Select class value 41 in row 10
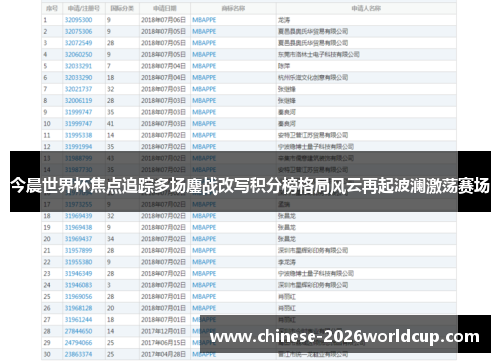The image size is (500, 362). (x=110, y=124)
